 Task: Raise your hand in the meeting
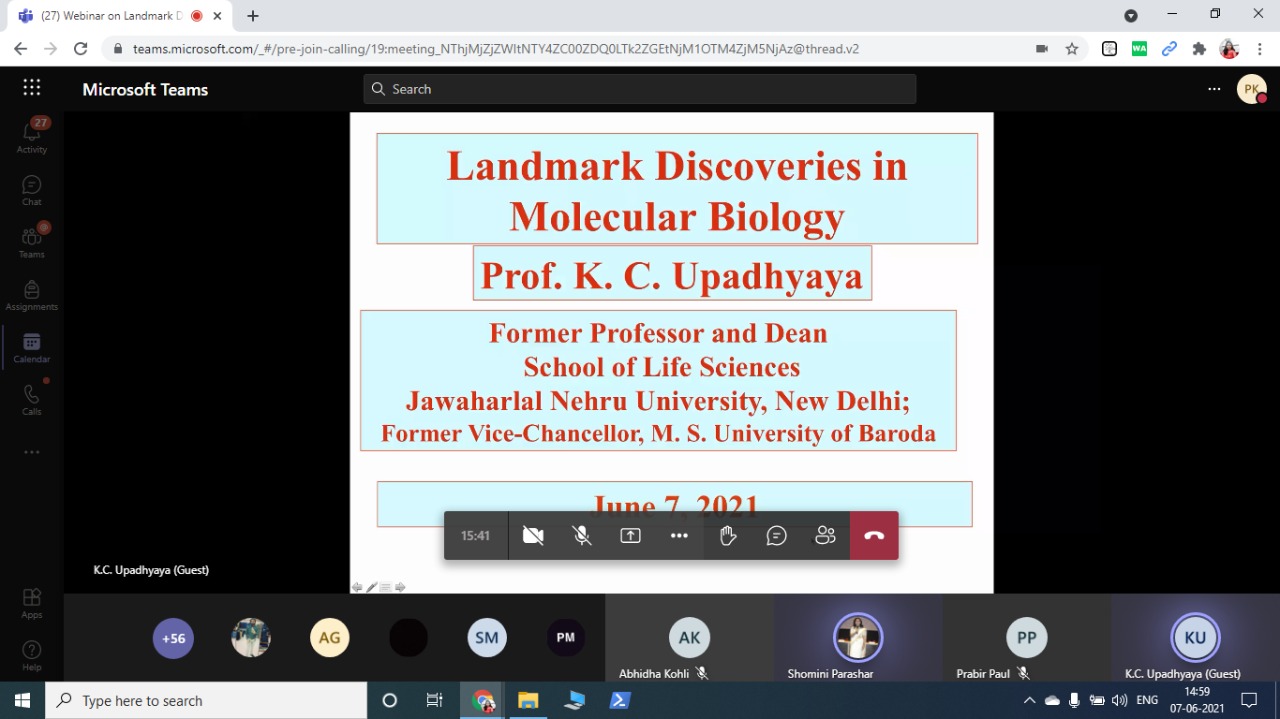coord(728,536)
